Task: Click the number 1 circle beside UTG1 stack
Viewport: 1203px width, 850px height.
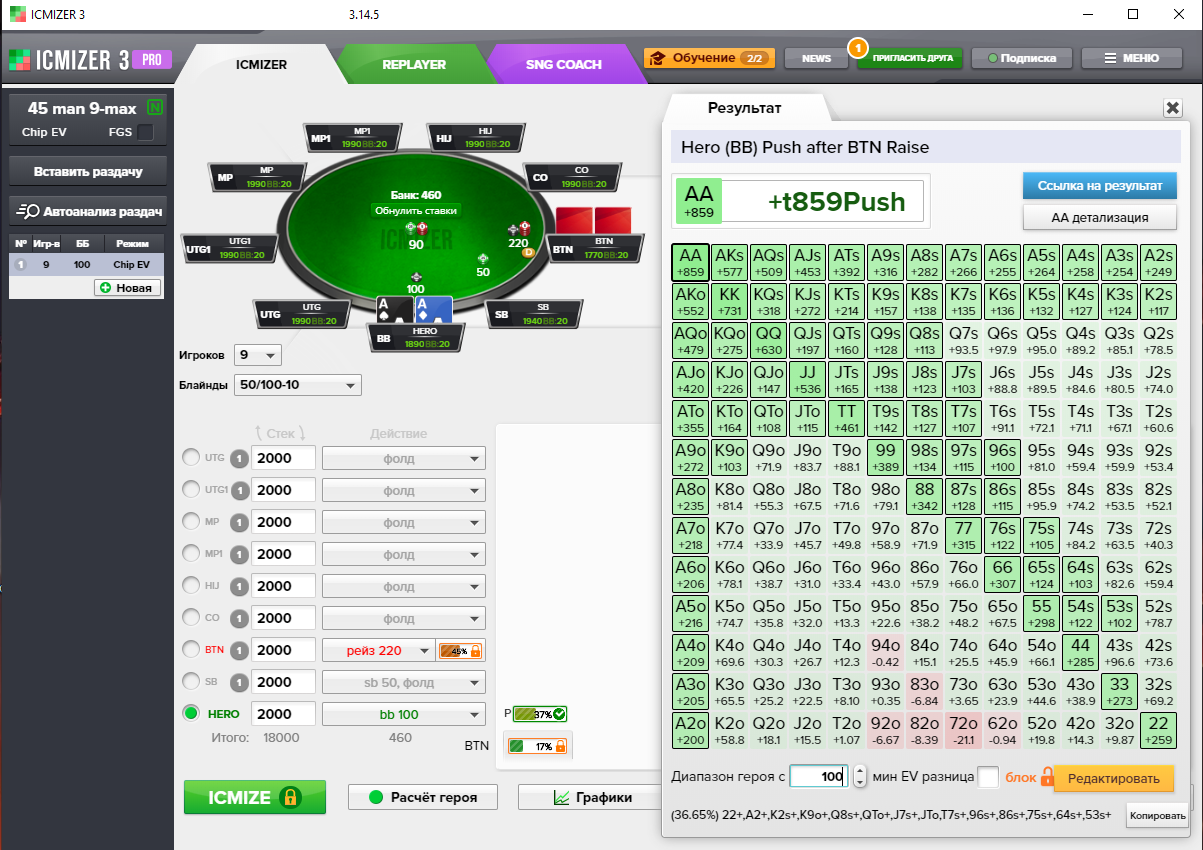Action: click(x=239, y=490)
